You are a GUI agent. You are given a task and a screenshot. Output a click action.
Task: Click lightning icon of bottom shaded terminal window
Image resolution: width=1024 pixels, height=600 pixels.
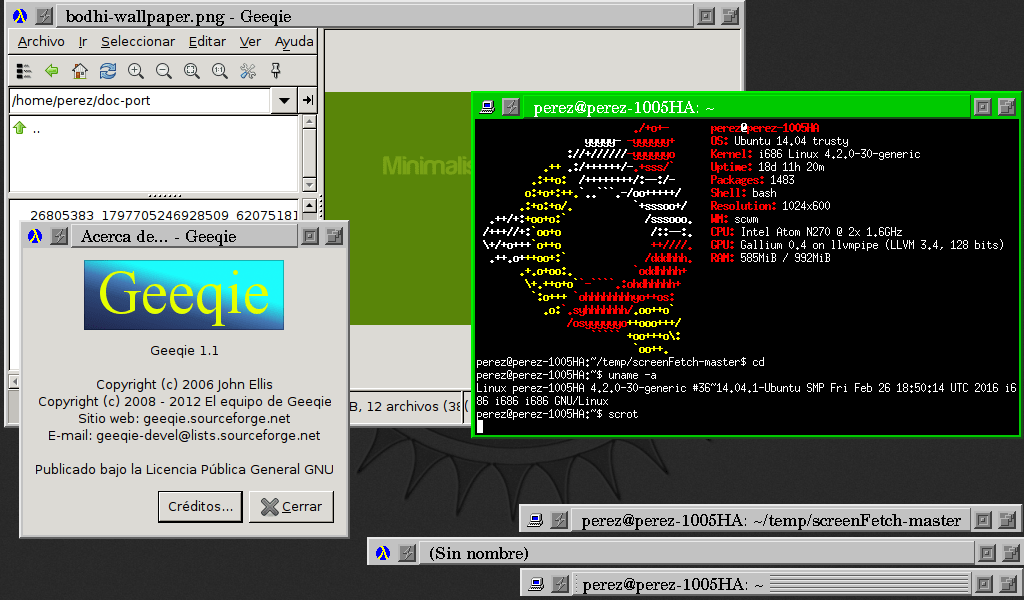coord(560,584)
